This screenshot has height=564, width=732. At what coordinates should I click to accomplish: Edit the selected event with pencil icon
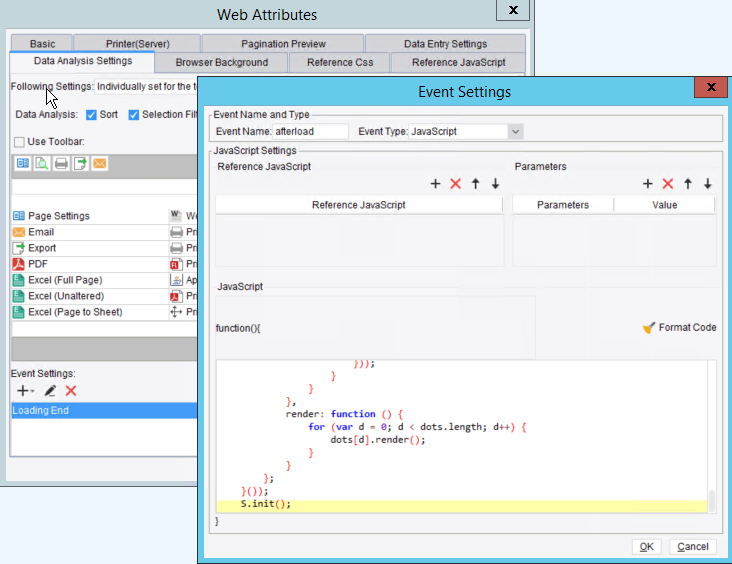(50, 391)
